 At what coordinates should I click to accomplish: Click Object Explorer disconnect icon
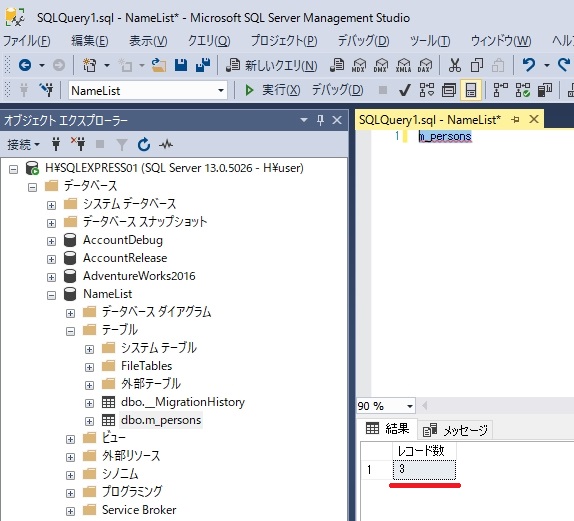(78, 144)
